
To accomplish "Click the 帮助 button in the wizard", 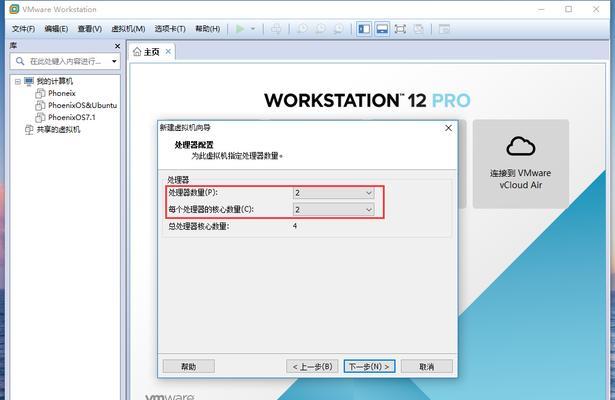I will pyautogui.click(x=189, y=366).
